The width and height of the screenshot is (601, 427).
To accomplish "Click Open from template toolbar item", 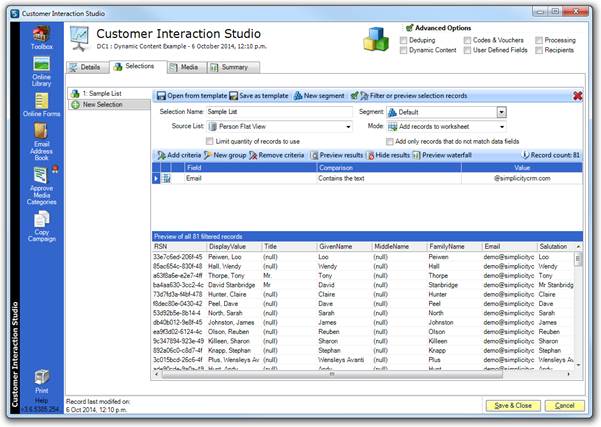I will pos(192,96).
